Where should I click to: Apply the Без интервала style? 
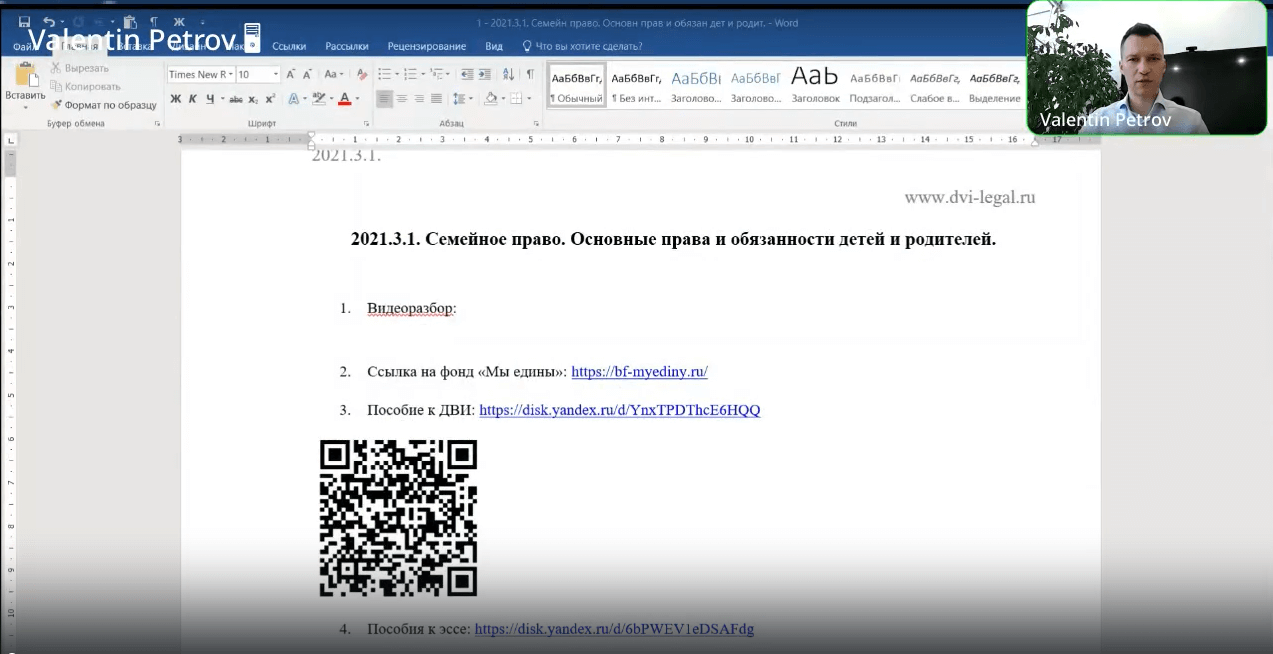637,86
